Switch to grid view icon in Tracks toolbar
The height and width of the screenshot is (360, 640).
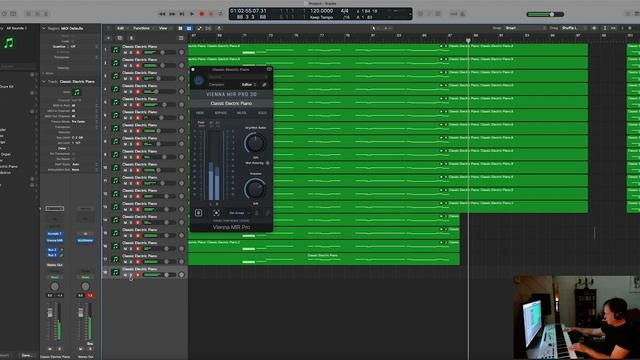[x=180, y=28]
